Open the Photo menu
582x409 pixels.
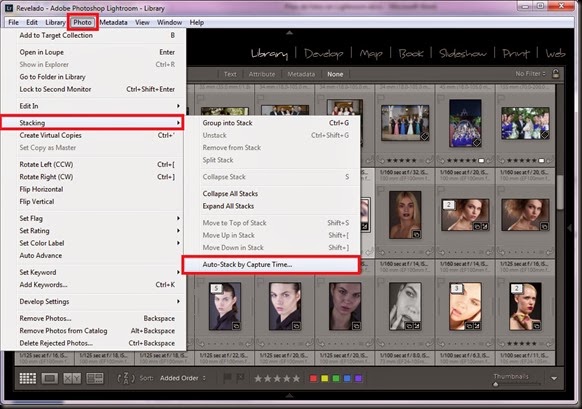pyautogui.click(x=82, y=22)
